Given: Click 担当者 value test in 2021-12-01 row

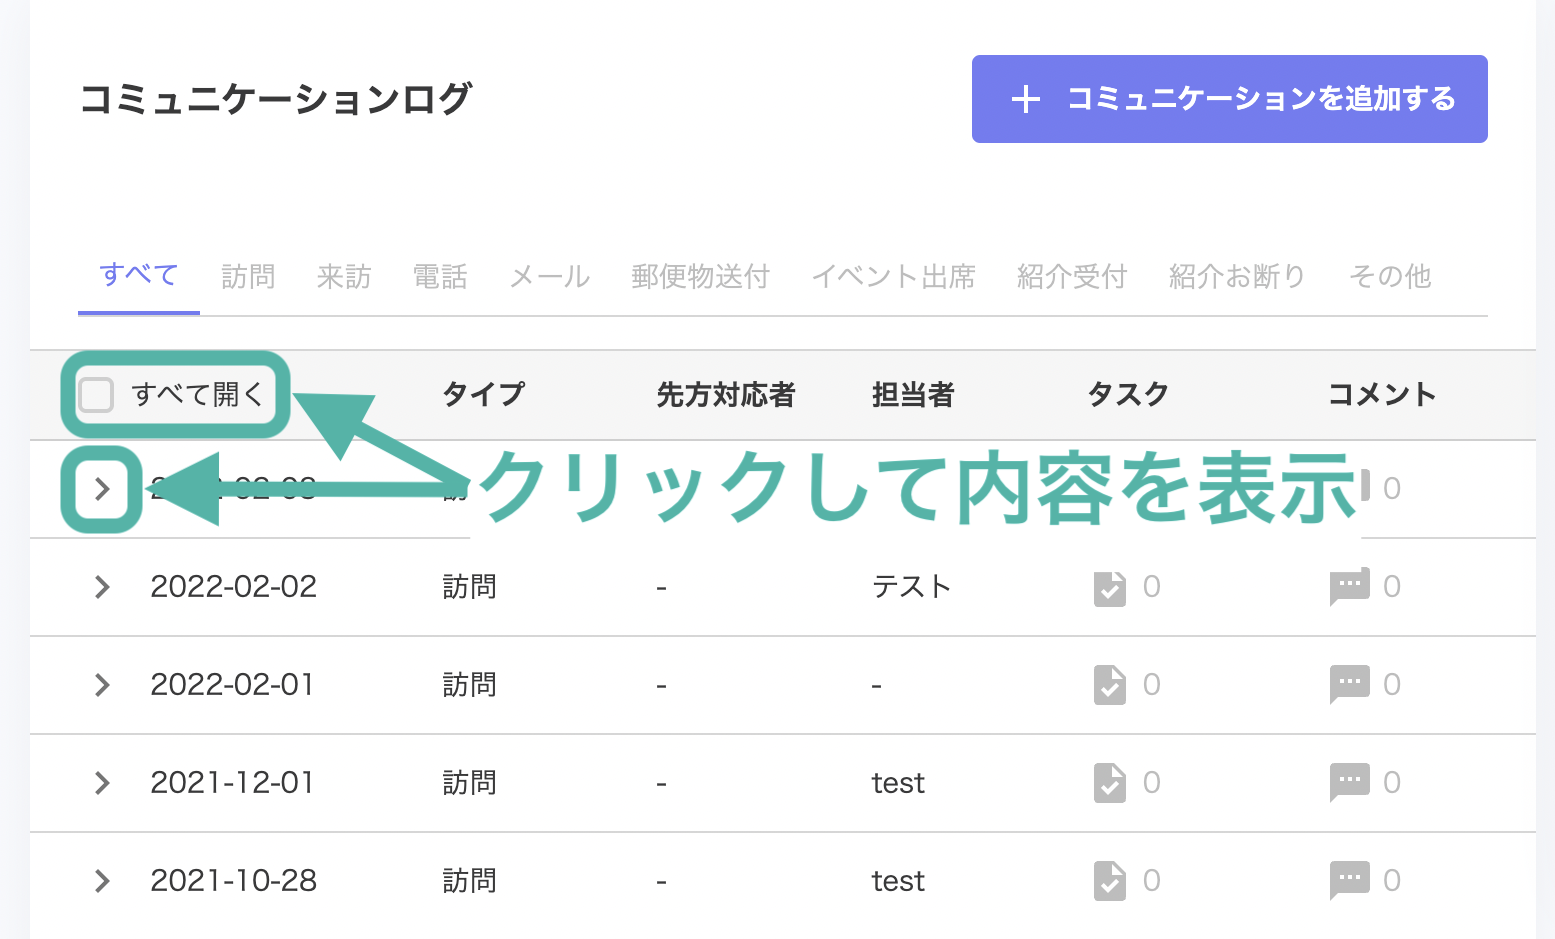Looking at the screenshot, I should pyautogui.click(x=898, y=783).
